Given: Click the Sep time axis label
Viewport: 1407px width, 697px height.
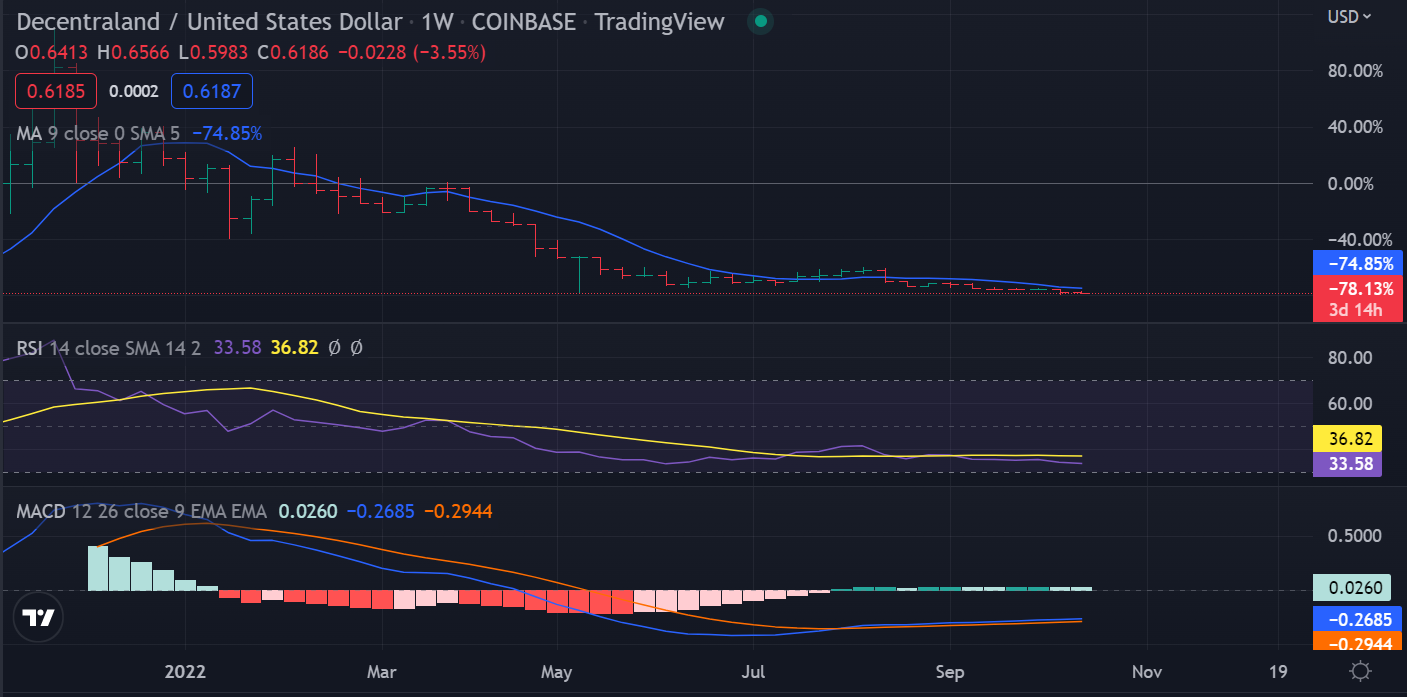Looking at the screenshot, I should pos(950,672).
